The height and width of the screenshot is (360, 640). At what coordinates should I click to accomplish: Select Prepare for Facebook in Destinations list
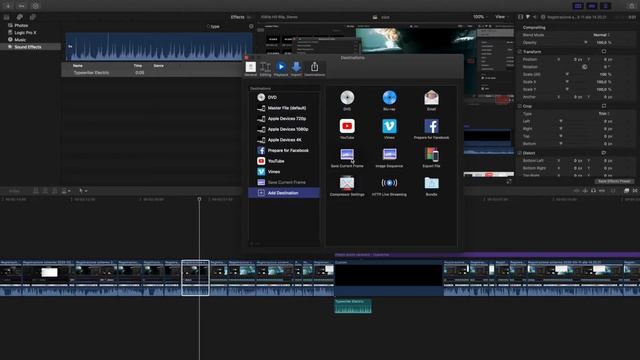click(284, 150)
